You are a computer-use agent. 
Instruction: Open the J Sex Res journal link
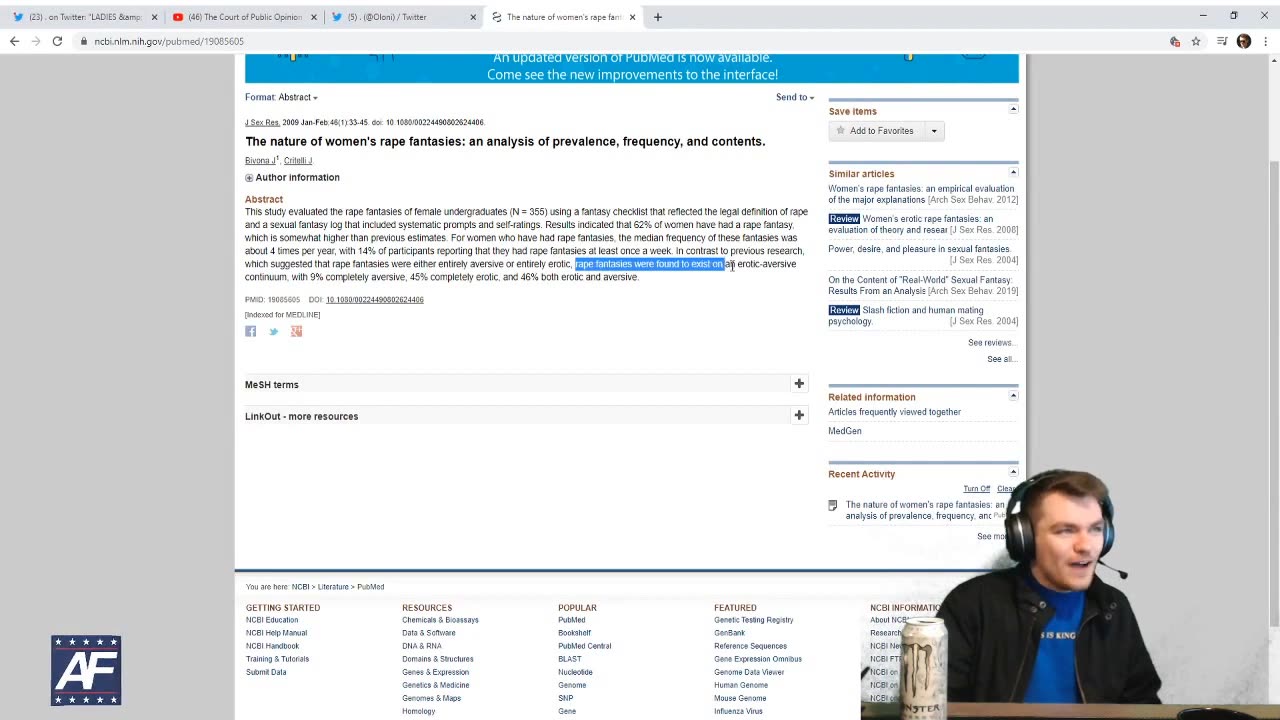pyautogui.click(x=262, y=122)
